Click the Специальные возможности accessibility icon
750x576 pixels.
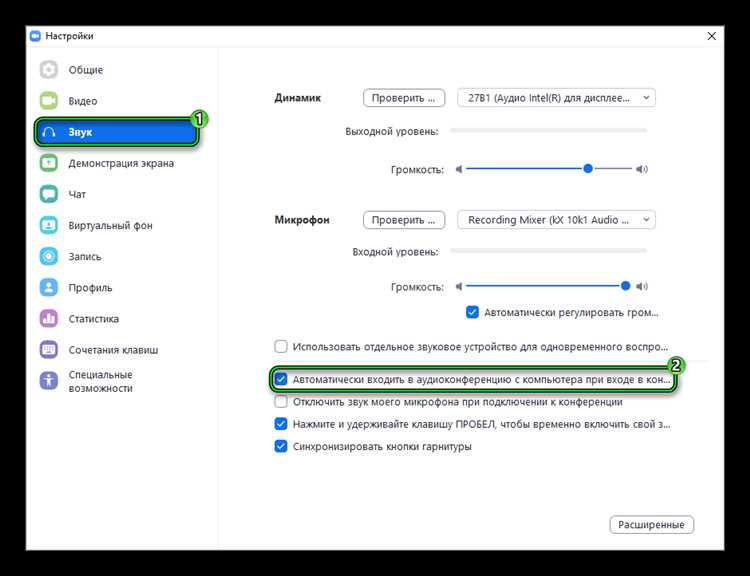pyautogui.click(x=49, y=381)
